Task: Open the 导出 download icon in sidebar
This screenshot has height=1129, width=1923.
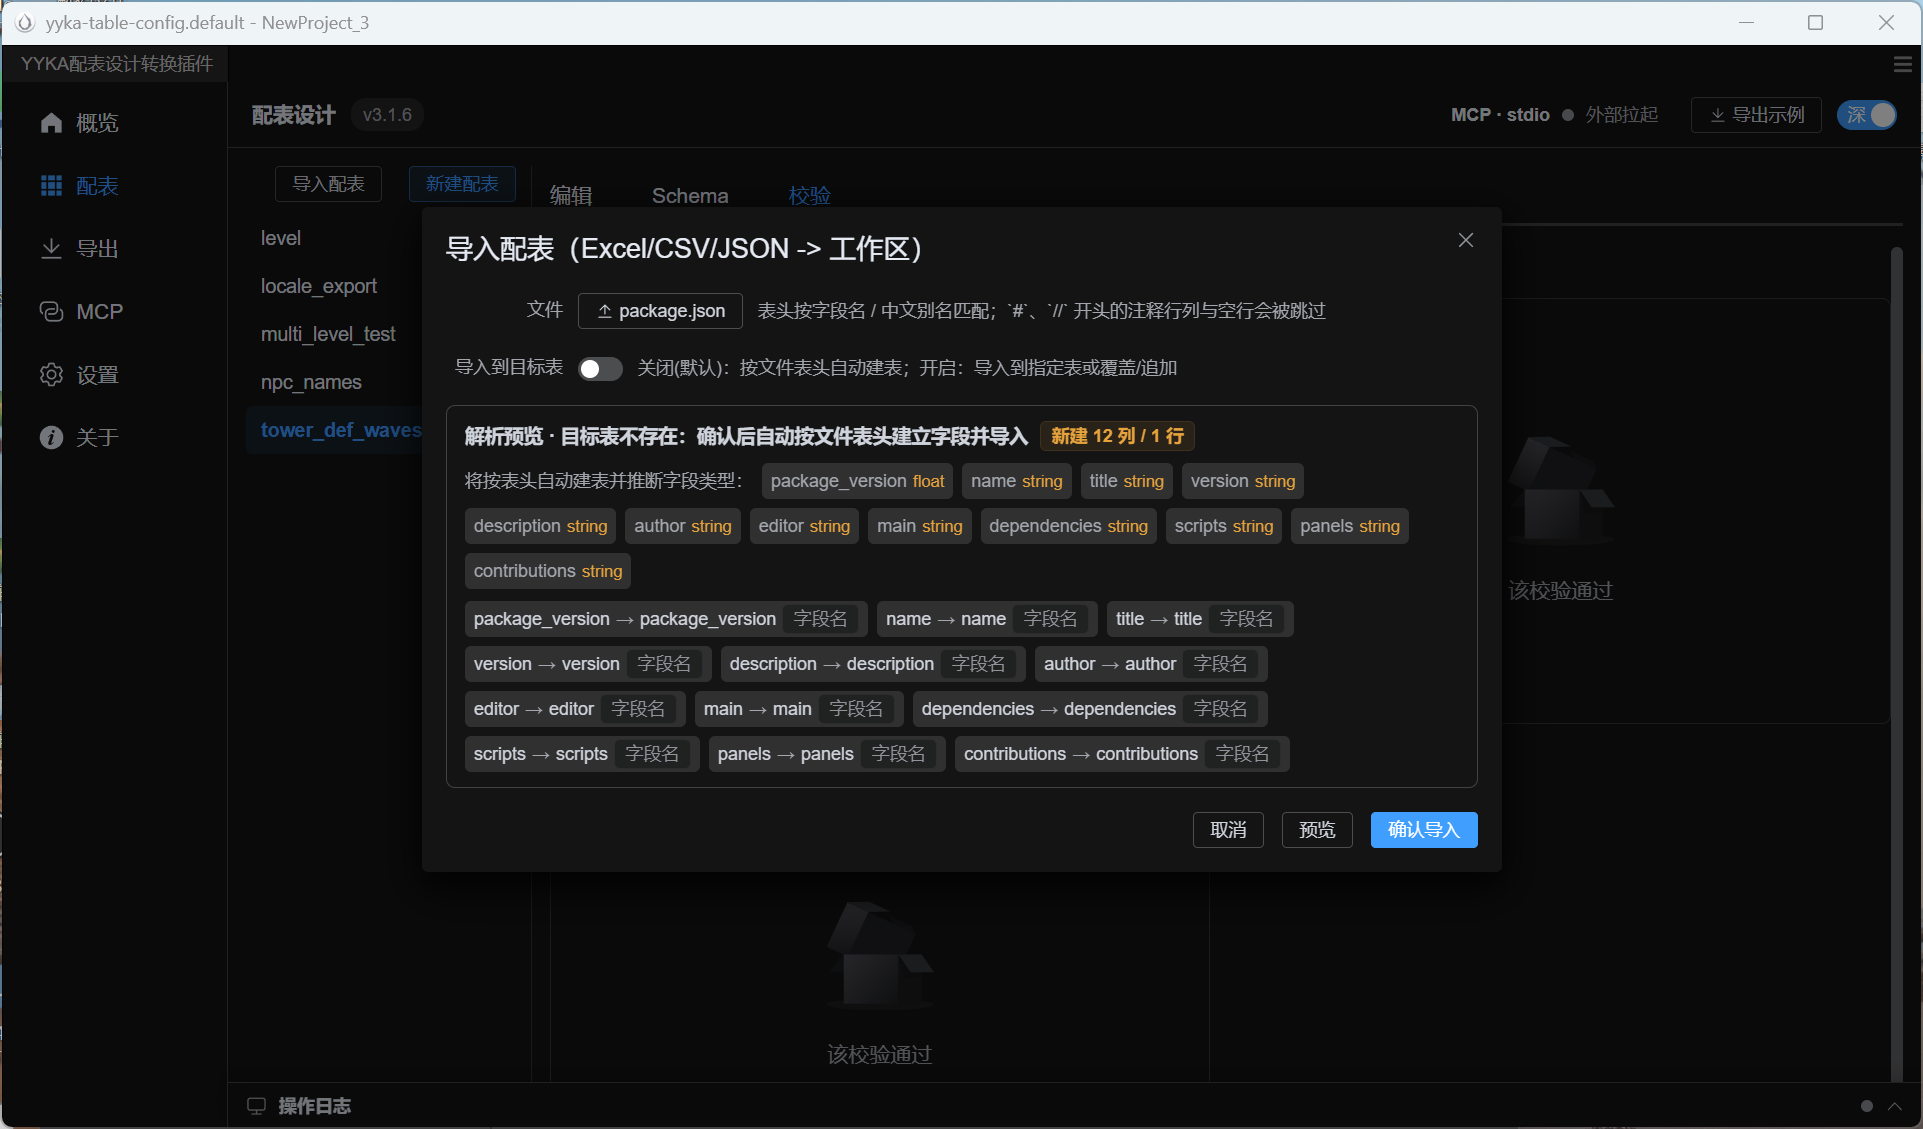Action: click(x=51, y=248)
